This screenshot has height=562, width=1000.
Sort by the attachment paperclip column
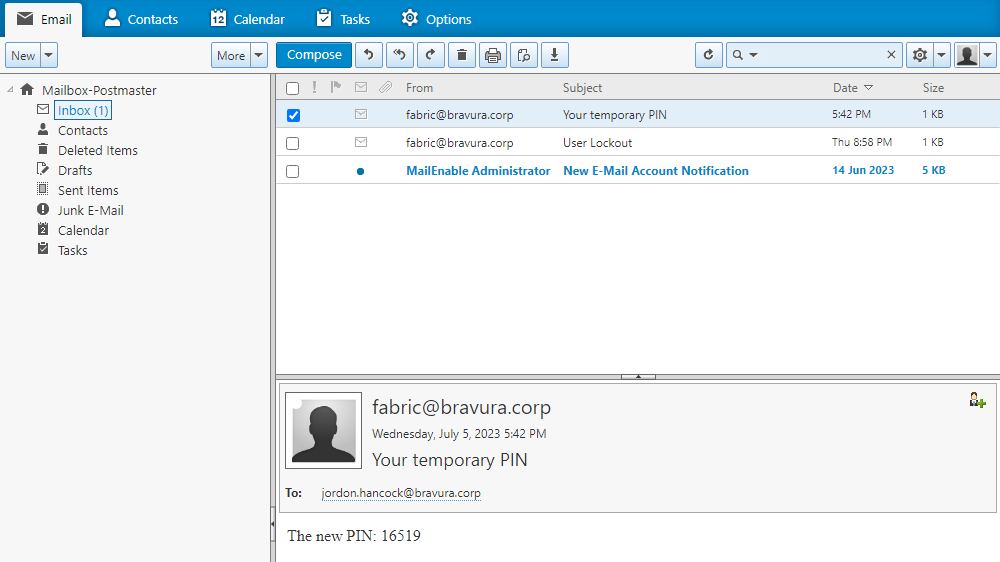[x=385, y=87]
